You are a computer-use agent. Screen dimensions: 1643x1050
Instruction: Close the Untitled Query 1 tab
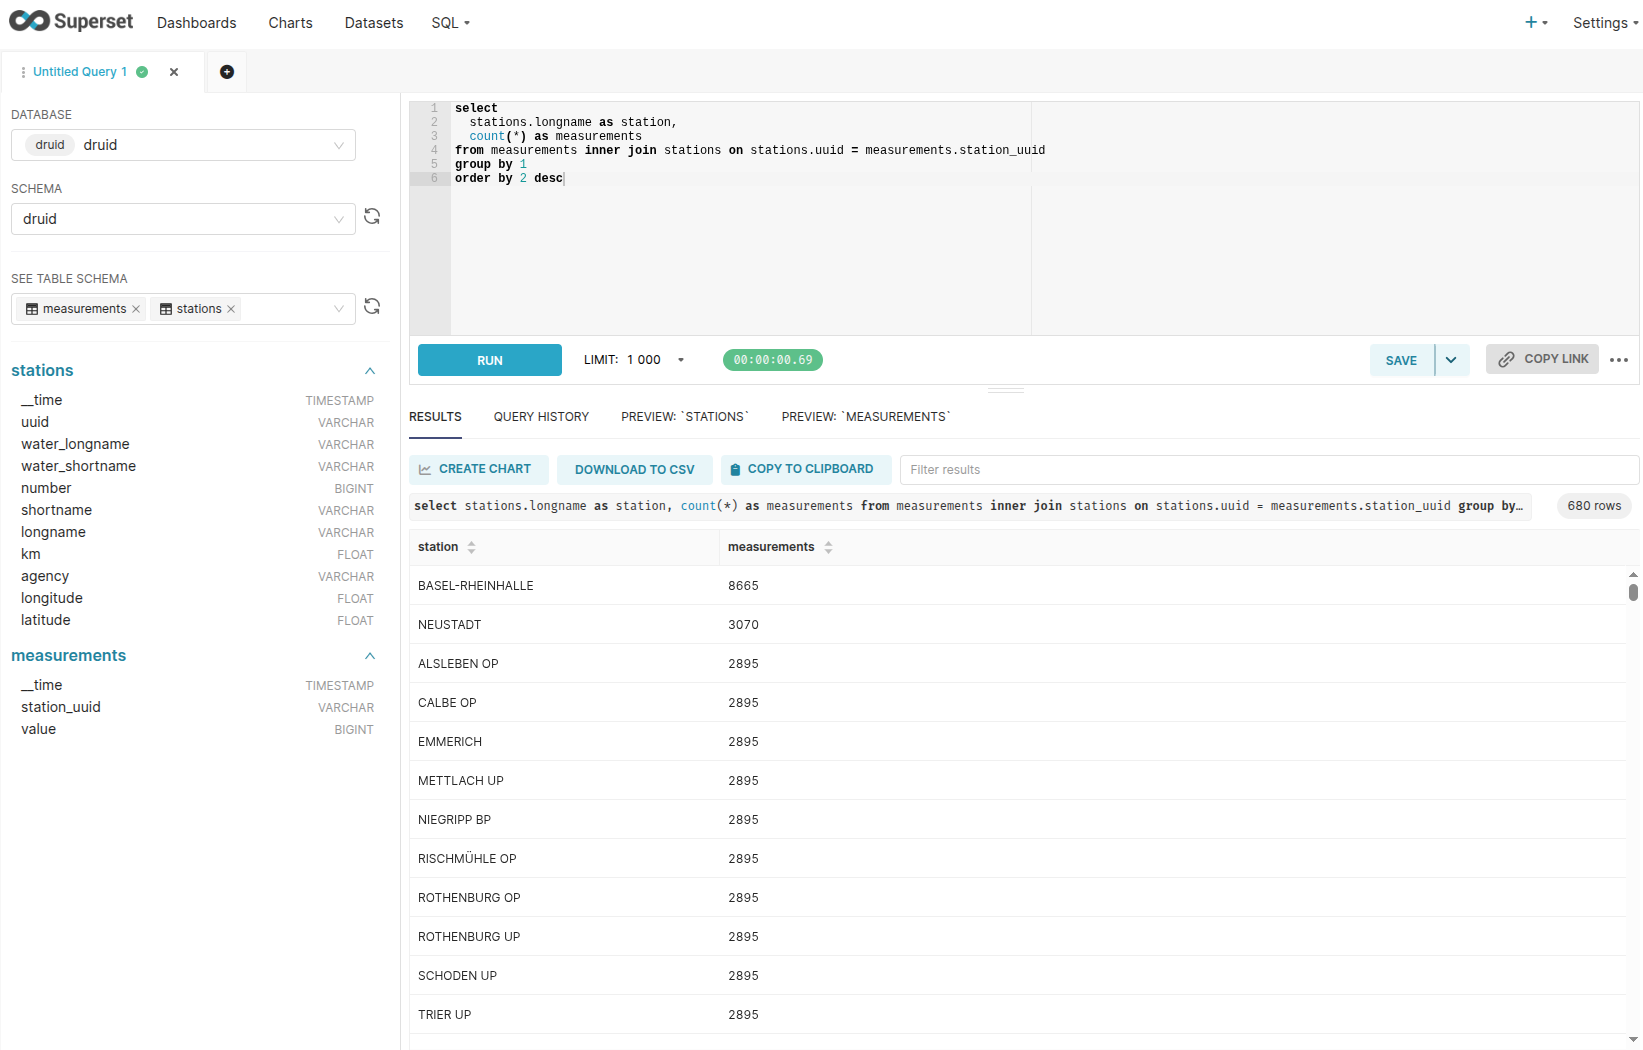tap(174, 72)
